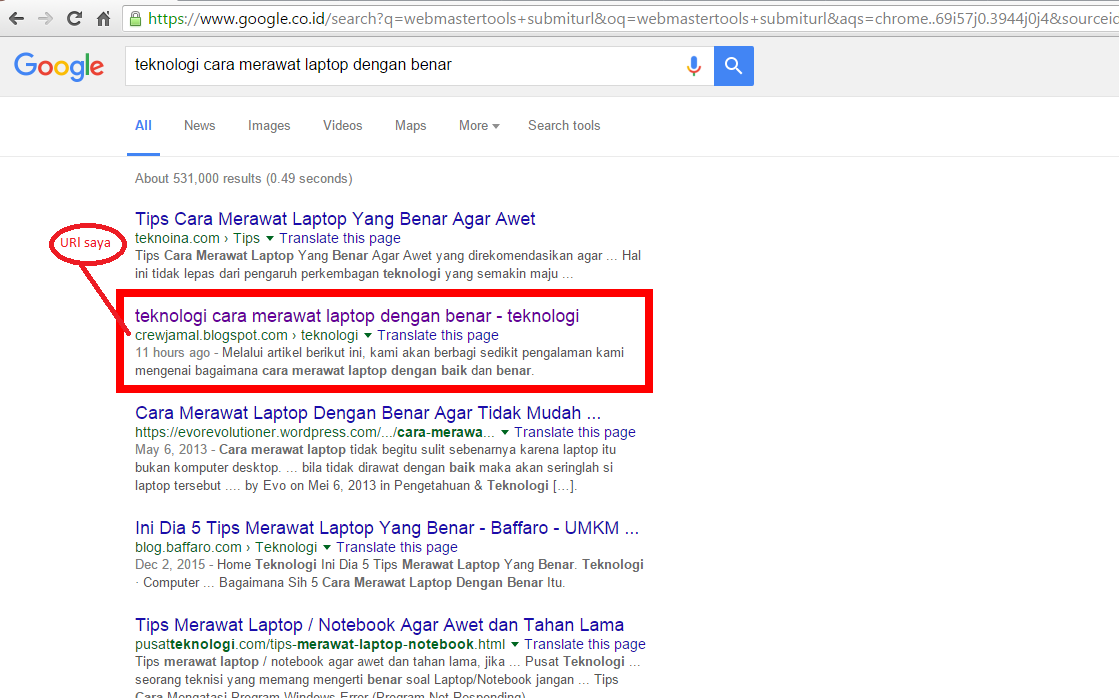Click Translate this page for evorevolutioner.wordpress.com result
The width and height of the screenshot is (1119, 698).
pyautogui.click(x=575, y=433)
